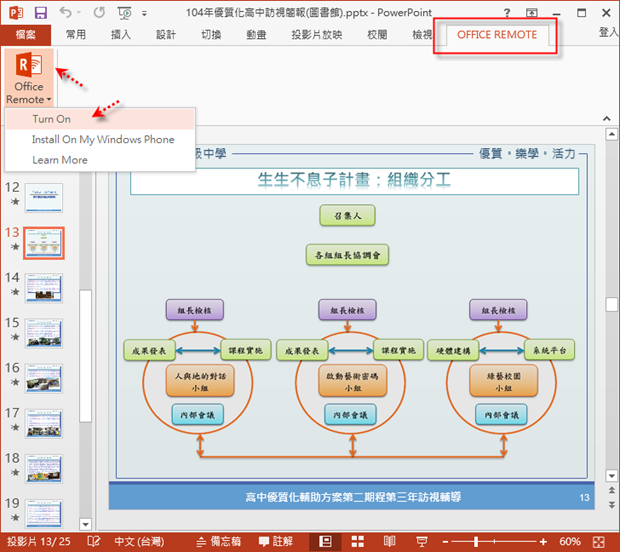Select the 各組組長協調會 box
The width and height of the screenshot is (620, 552).
tap(347, 255)
